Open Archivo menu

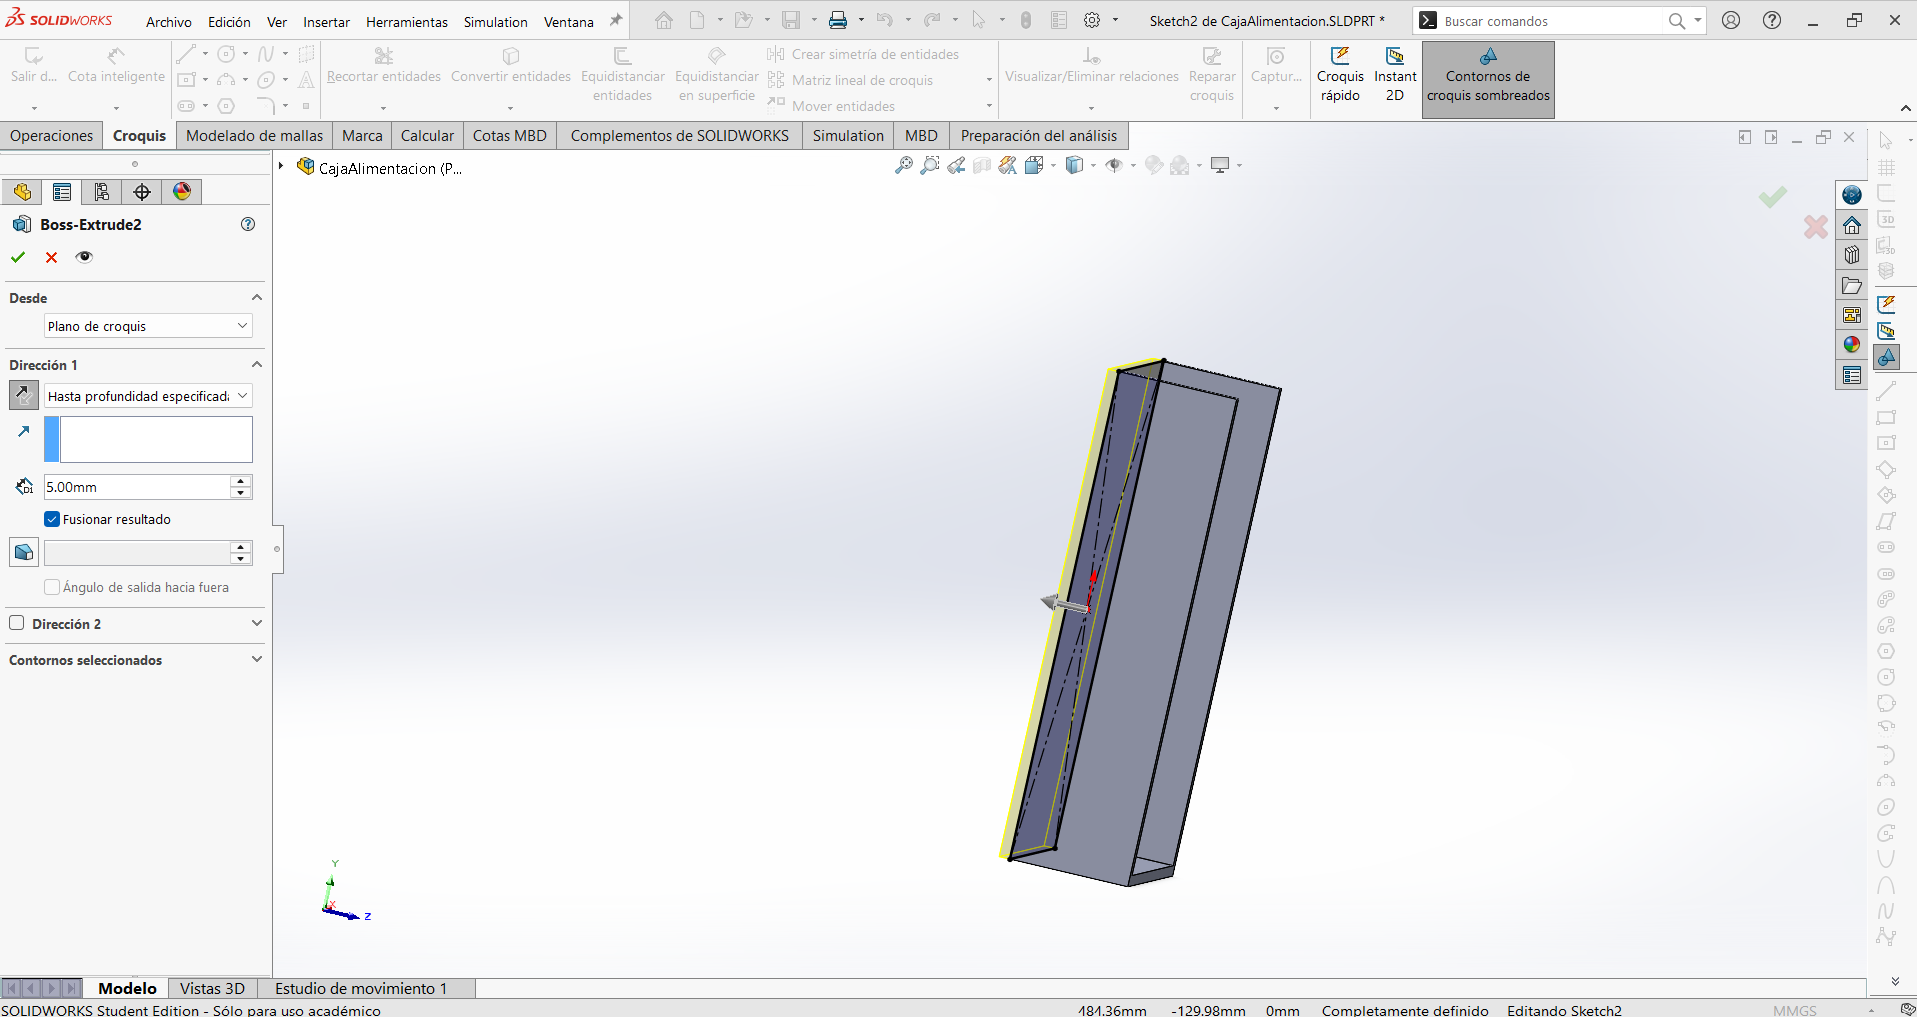pos(168,22)
